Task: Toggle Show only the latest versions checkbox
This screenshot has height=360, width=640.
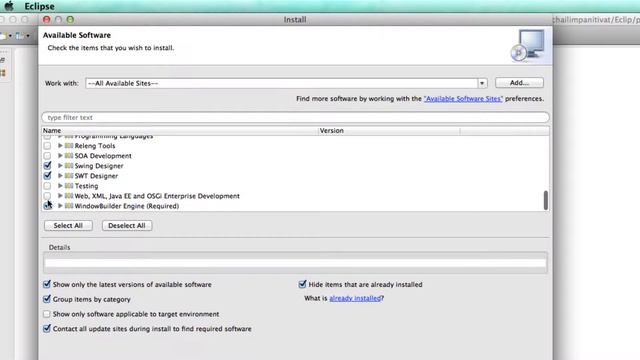Action: coord(47,284)
